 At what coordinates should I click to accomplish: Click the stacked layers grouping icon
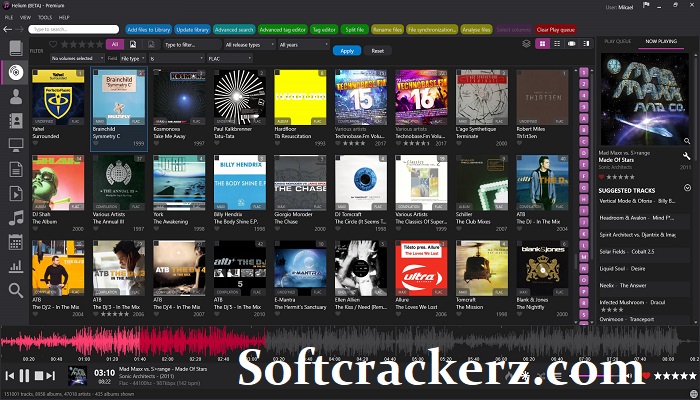tap(526, 44)
